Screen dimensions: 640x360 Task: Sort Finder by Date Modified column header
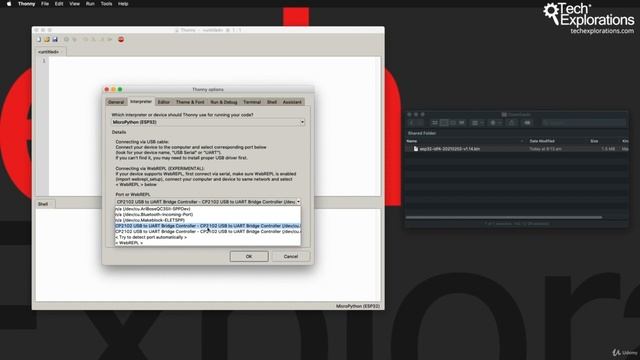coord(542,141)
